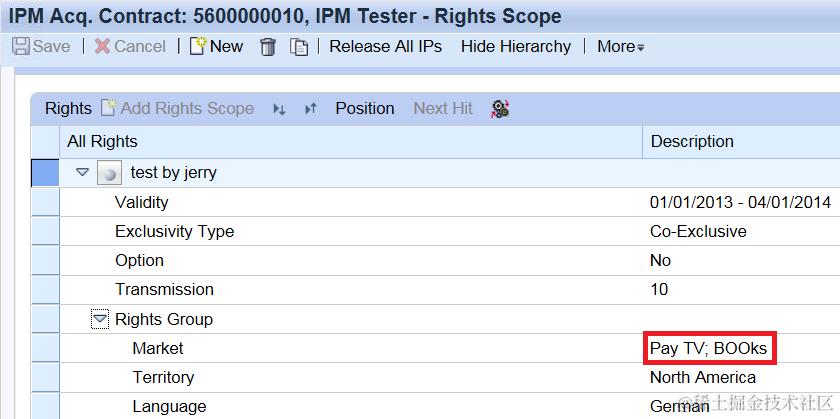Select the Rights Group label
The width and height of the screenshot is (840, 419).
[x=164, y=319]
